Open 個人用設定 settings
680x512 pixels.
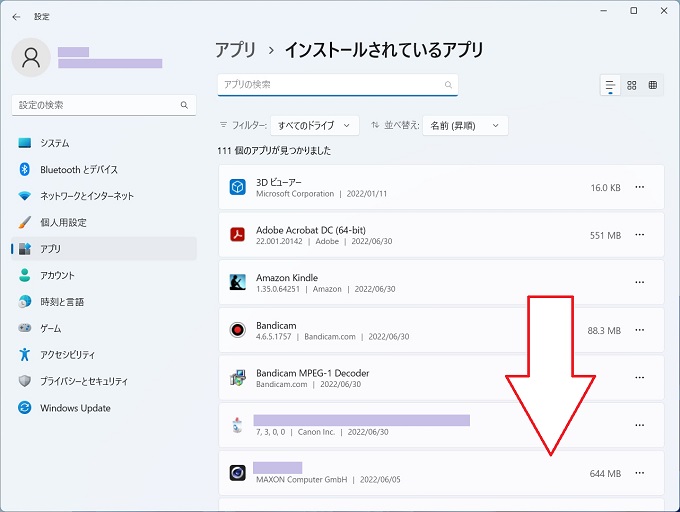click(104, 222)
